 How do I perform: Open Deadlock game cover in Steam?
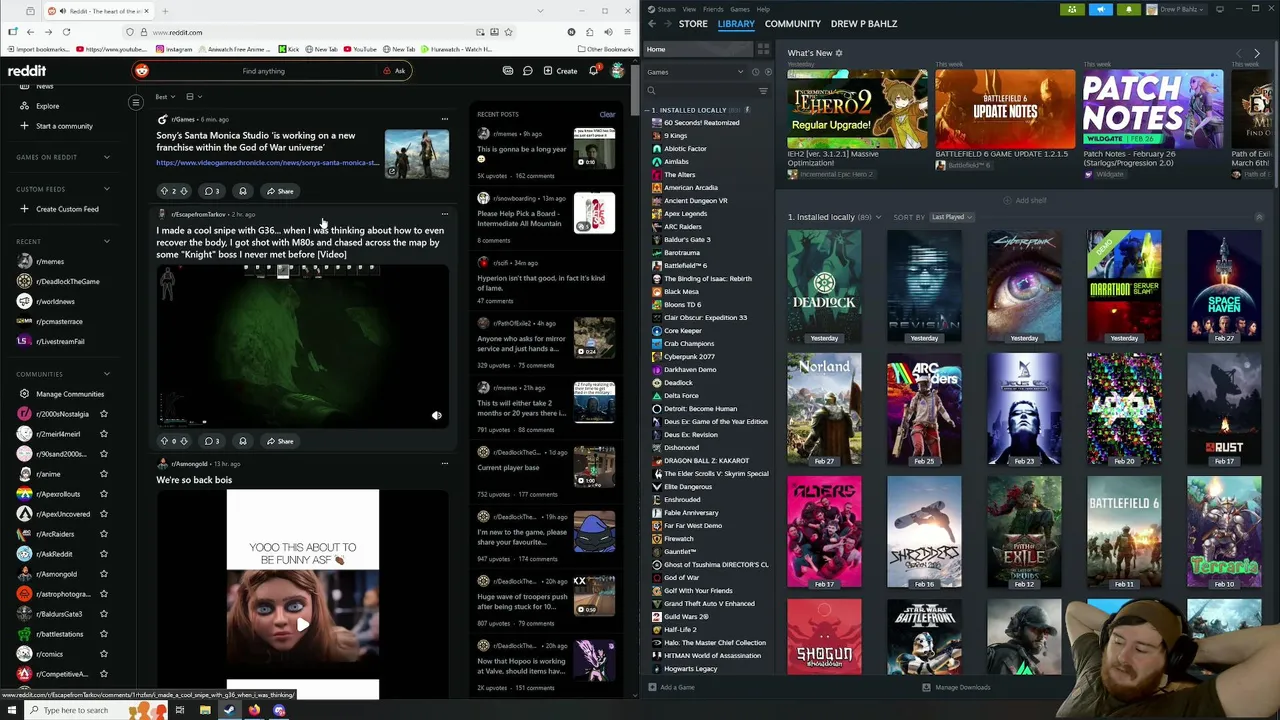coord(824,285)
